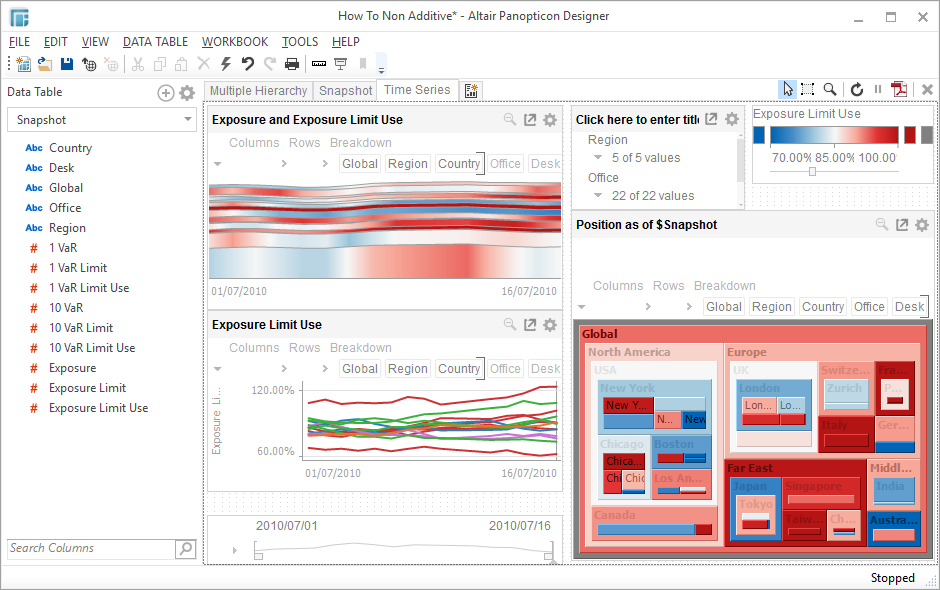
Task: Select the Zoom magnifier tool
Action: 830,90
